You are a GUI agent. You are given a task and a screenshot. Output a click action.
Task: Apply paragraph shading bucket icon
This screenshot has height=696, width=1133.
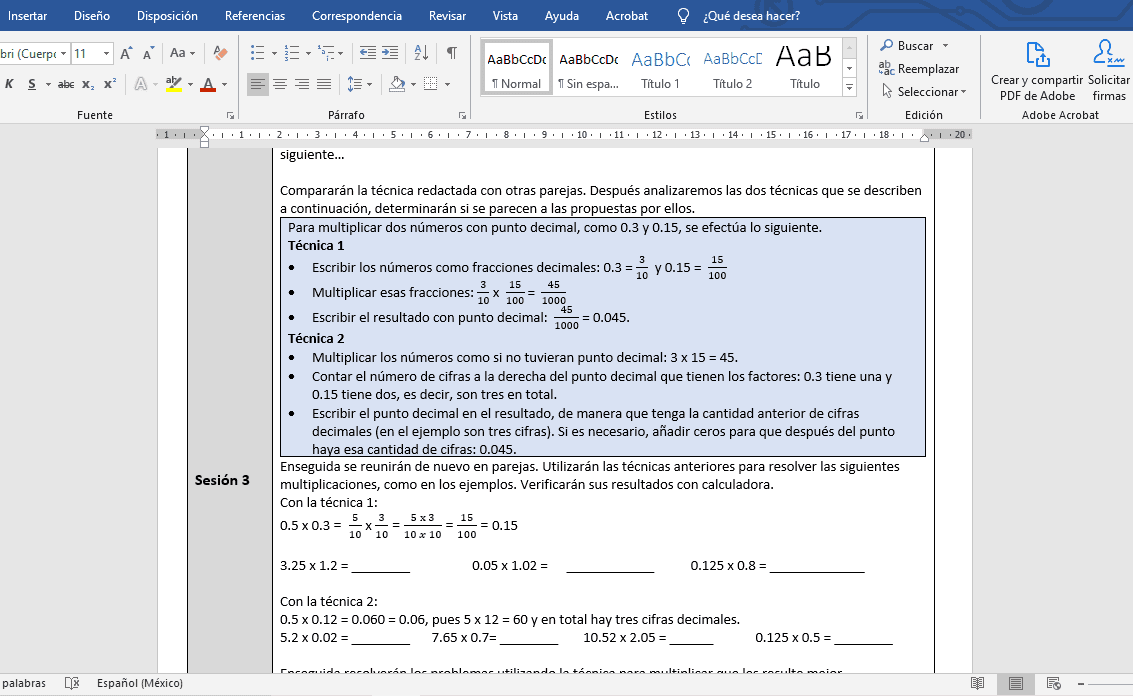[x=397, y=85]
